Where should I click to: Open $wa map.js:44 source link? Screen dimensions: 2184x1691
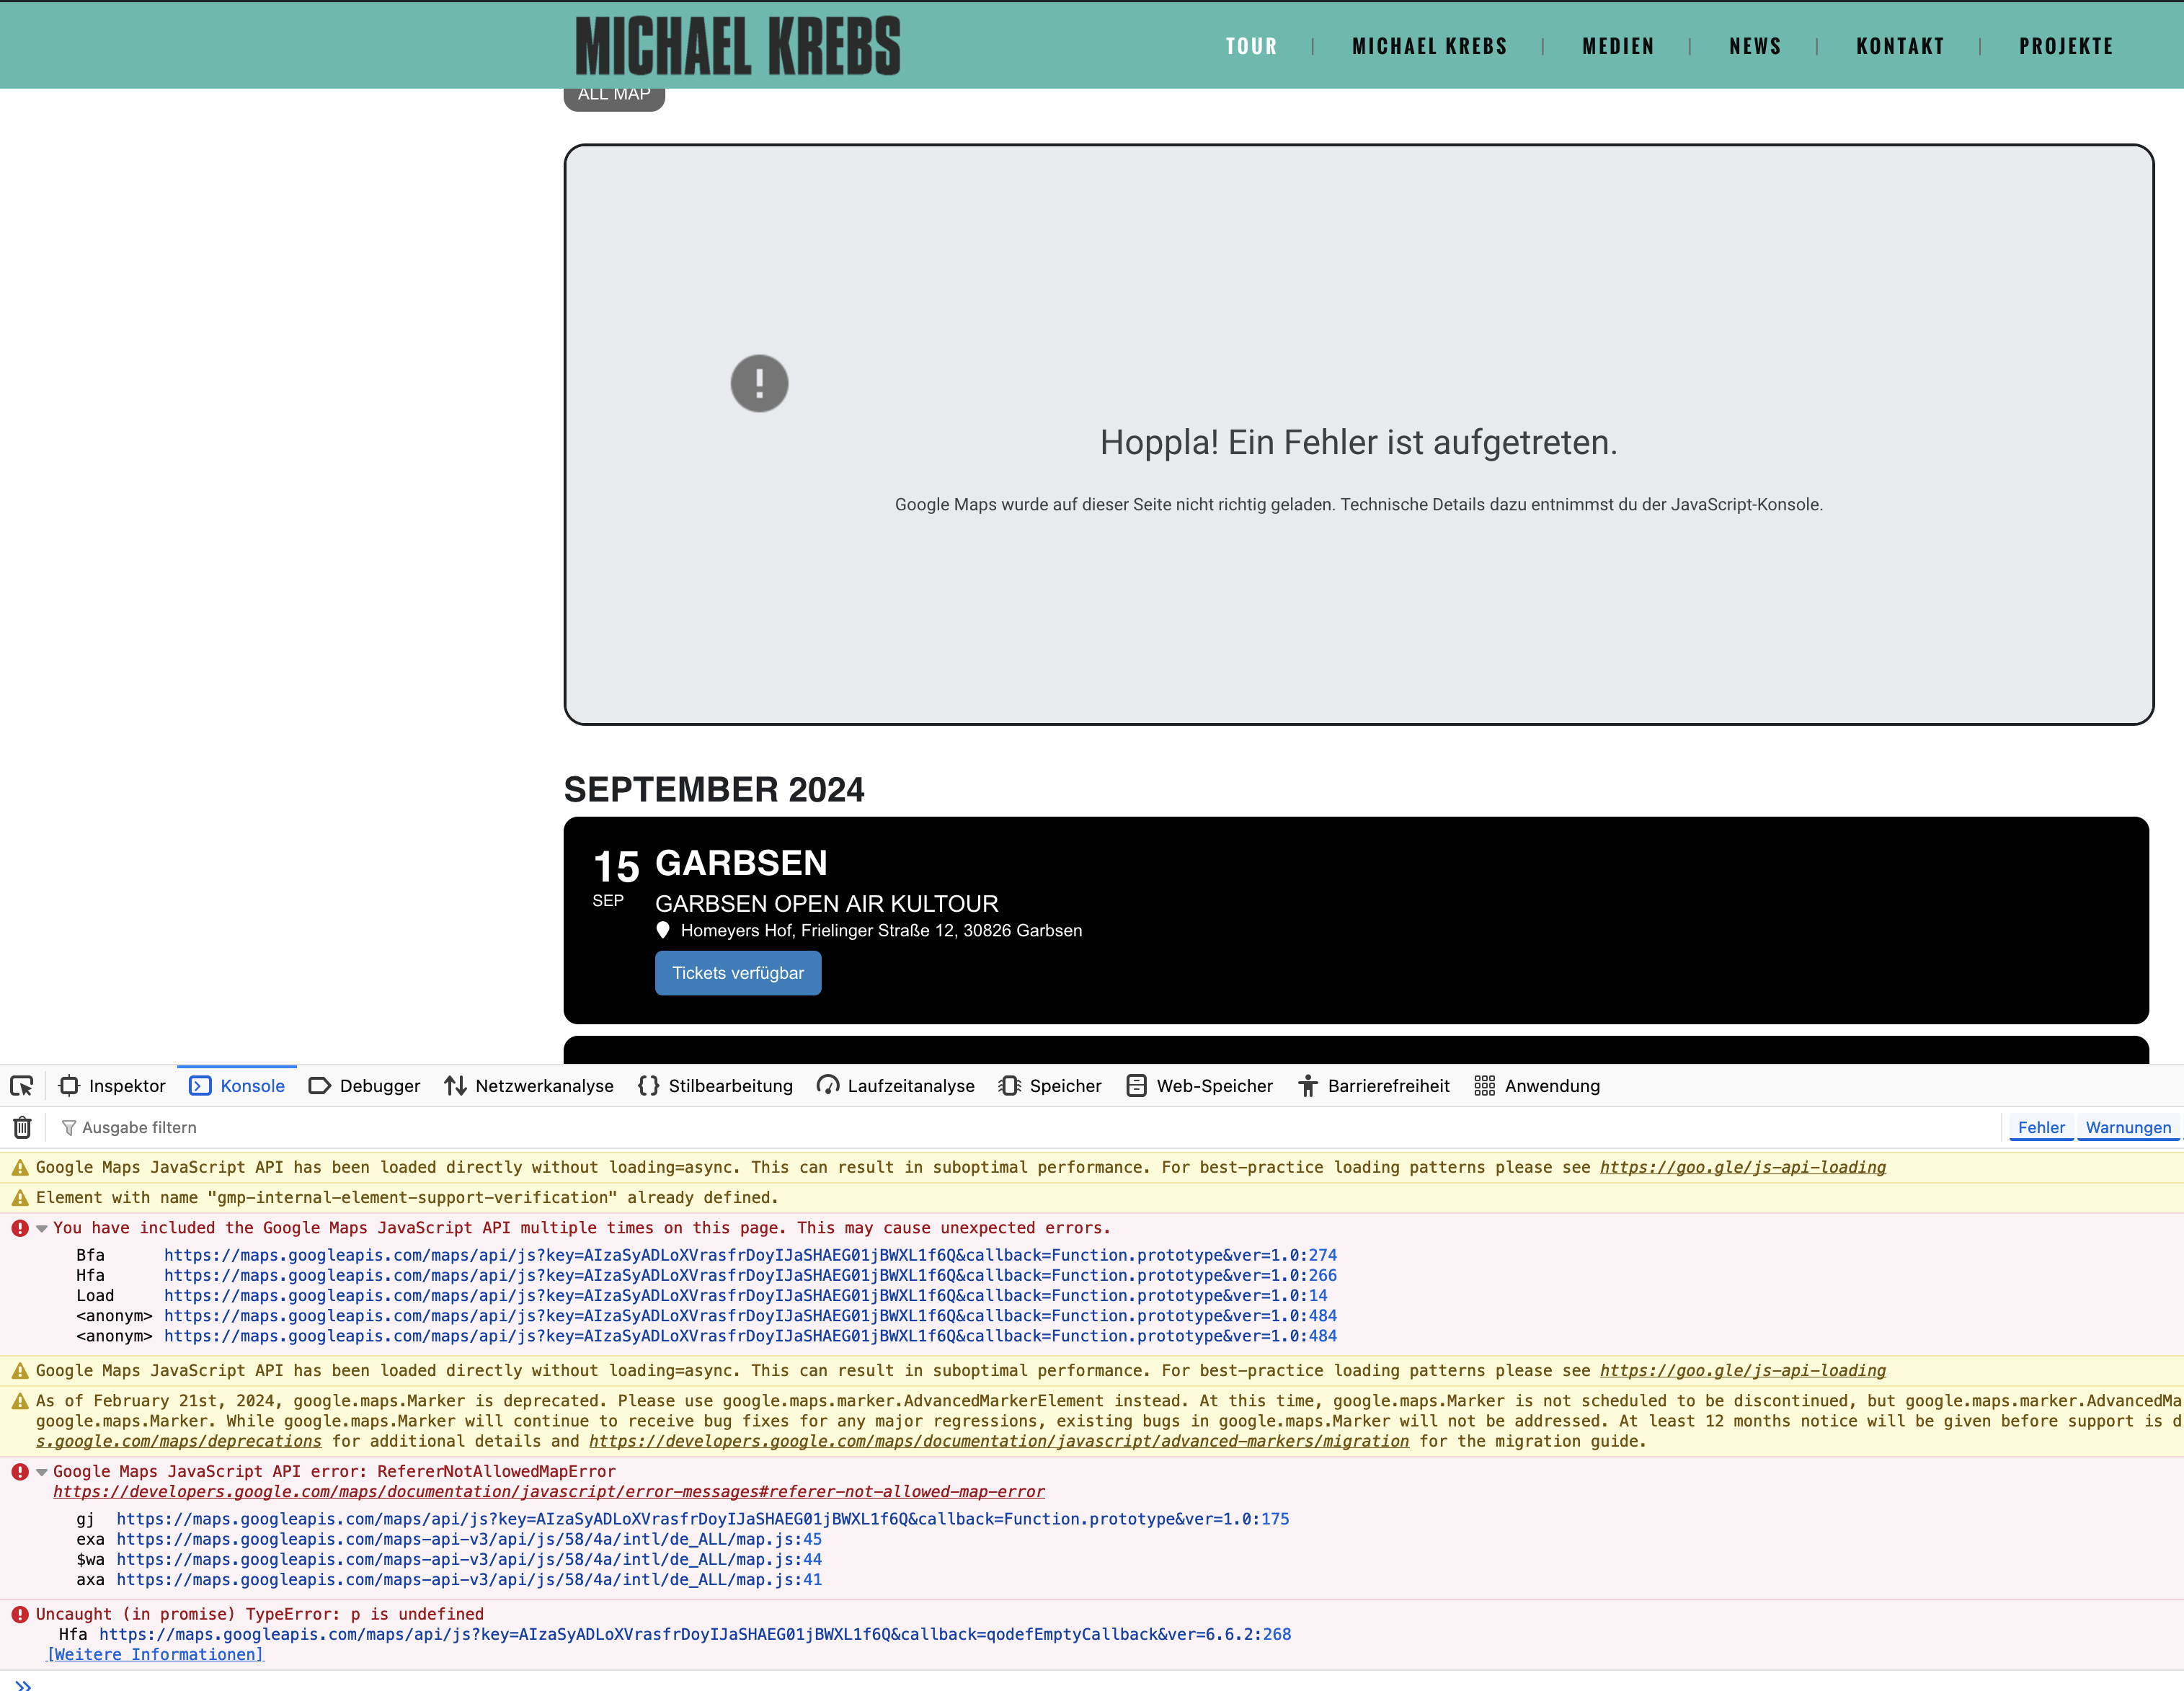click(469, 1560)
